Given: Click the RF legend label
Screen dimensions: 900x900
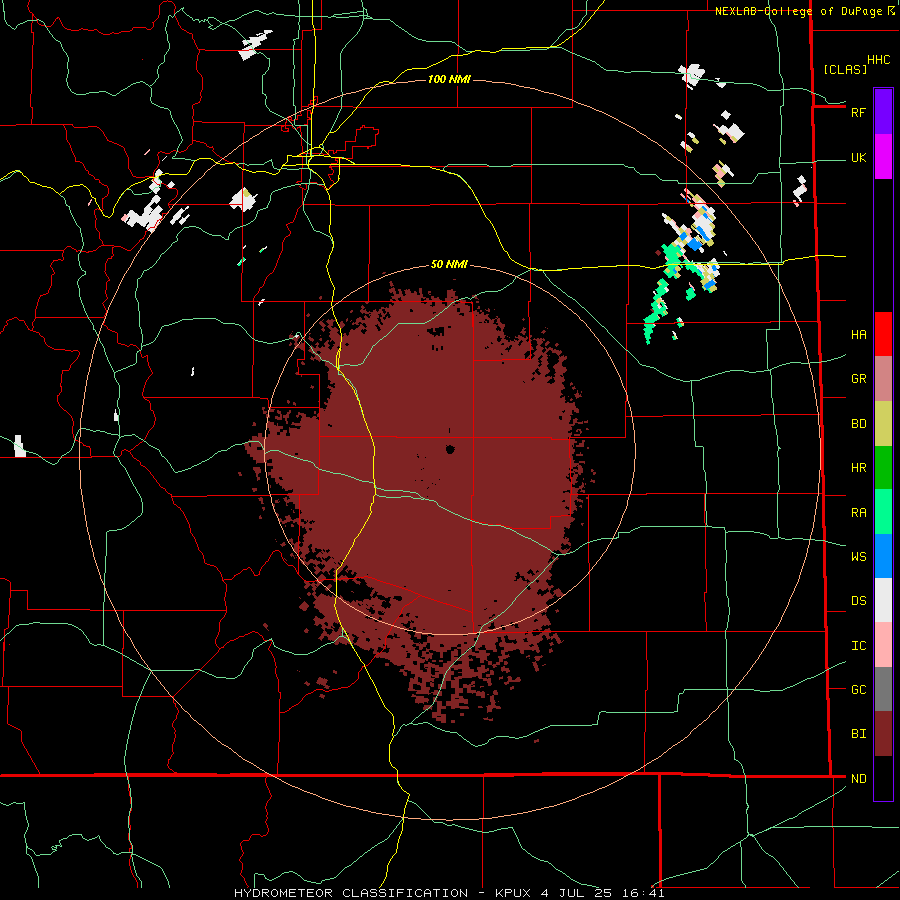Looking at the screenshot, I should tap(858, 112).
